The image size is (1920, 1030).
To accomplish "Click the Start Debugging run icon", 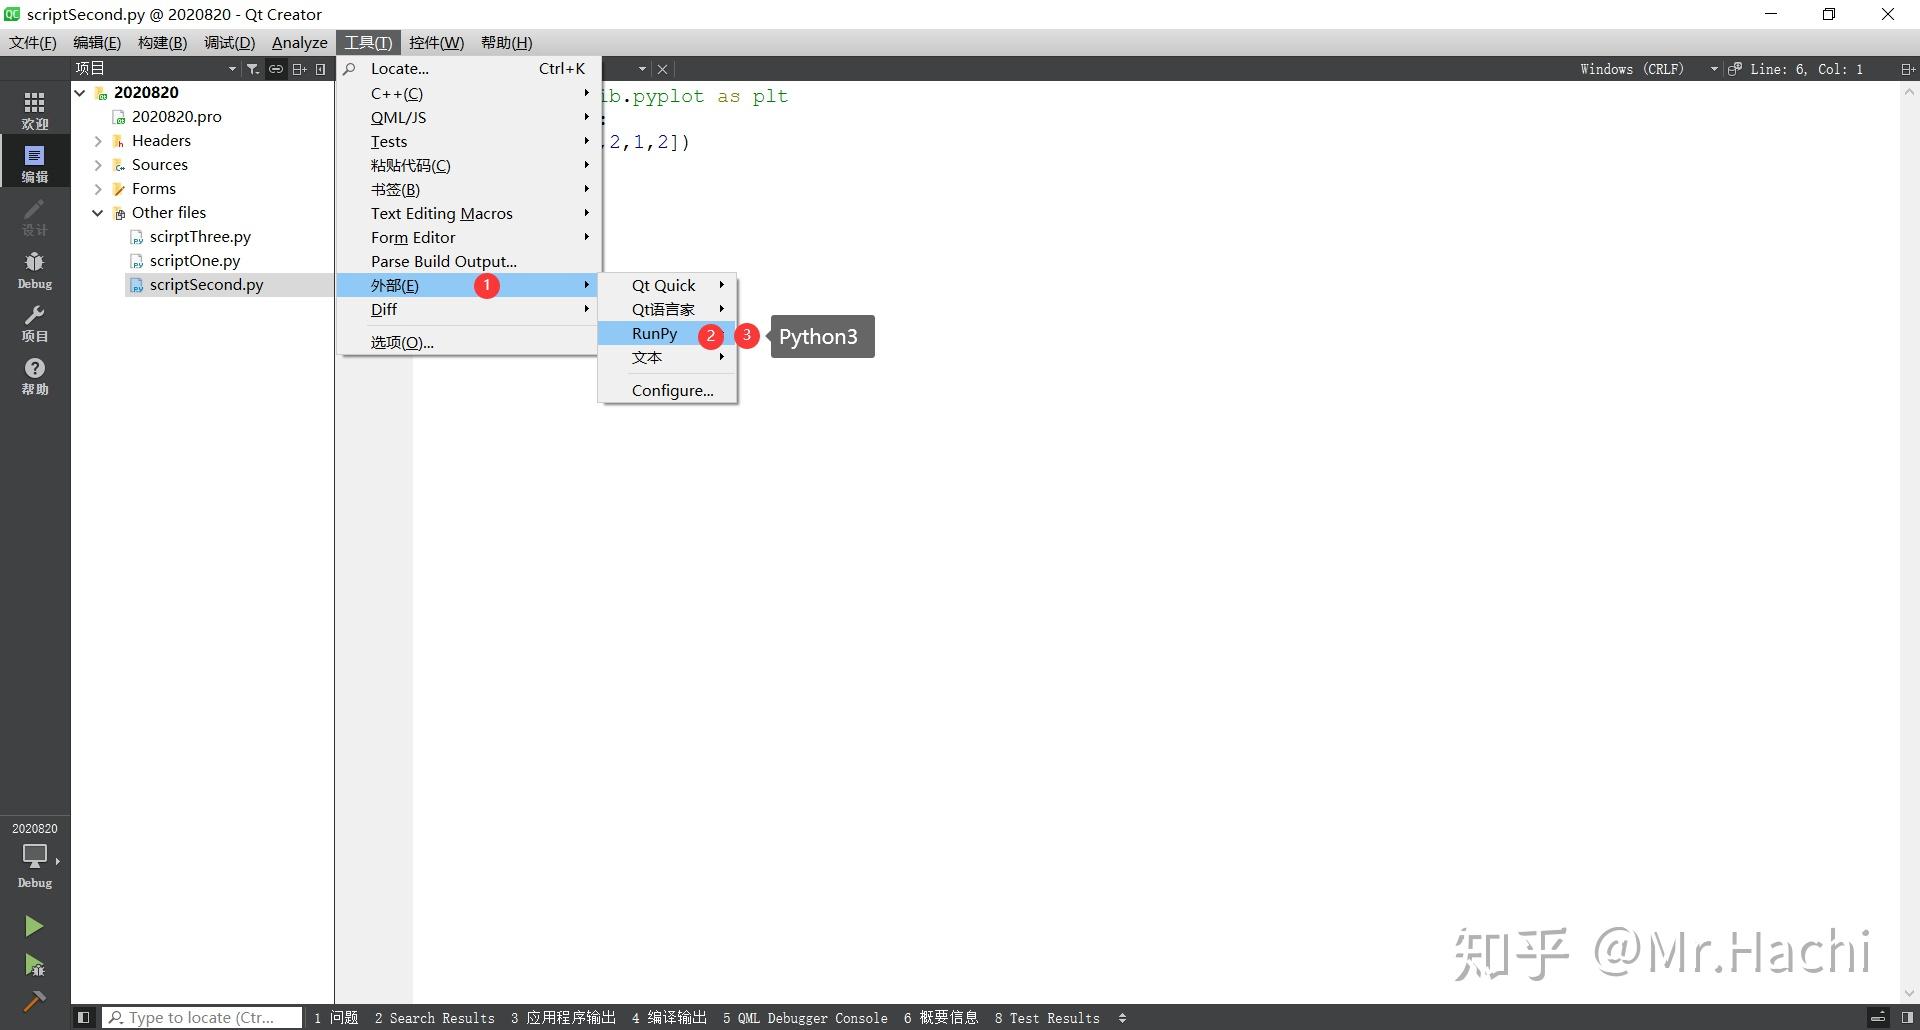I will 34,965.
